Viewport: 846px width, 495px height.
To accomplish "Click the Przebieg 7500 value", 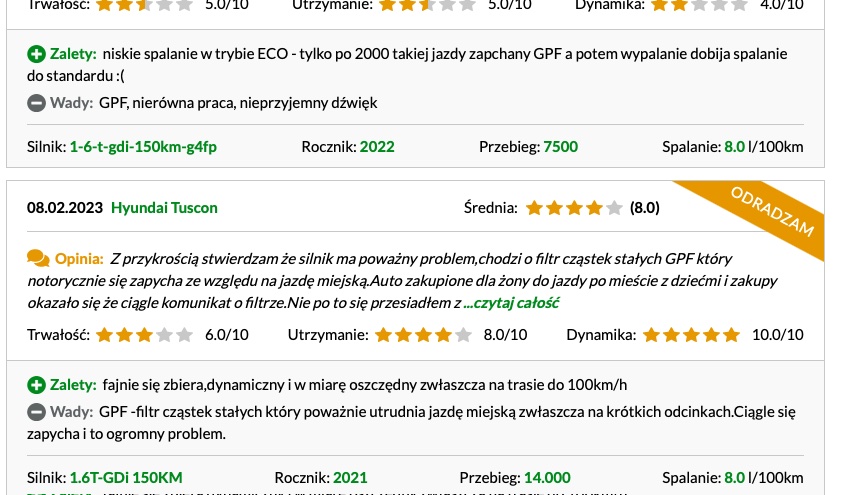I will [x=561, y=147].
